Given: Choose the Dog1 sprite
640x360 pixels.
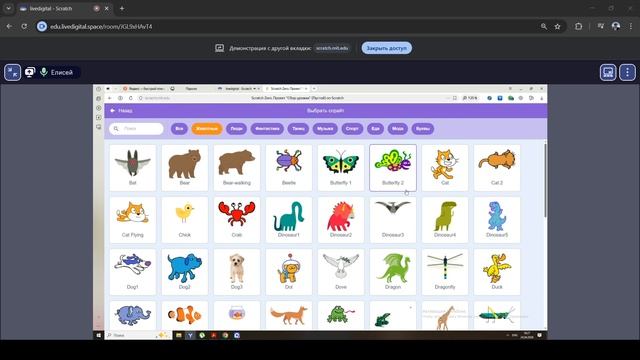Looking at the screenshot, I should click(x=133, y=272).
